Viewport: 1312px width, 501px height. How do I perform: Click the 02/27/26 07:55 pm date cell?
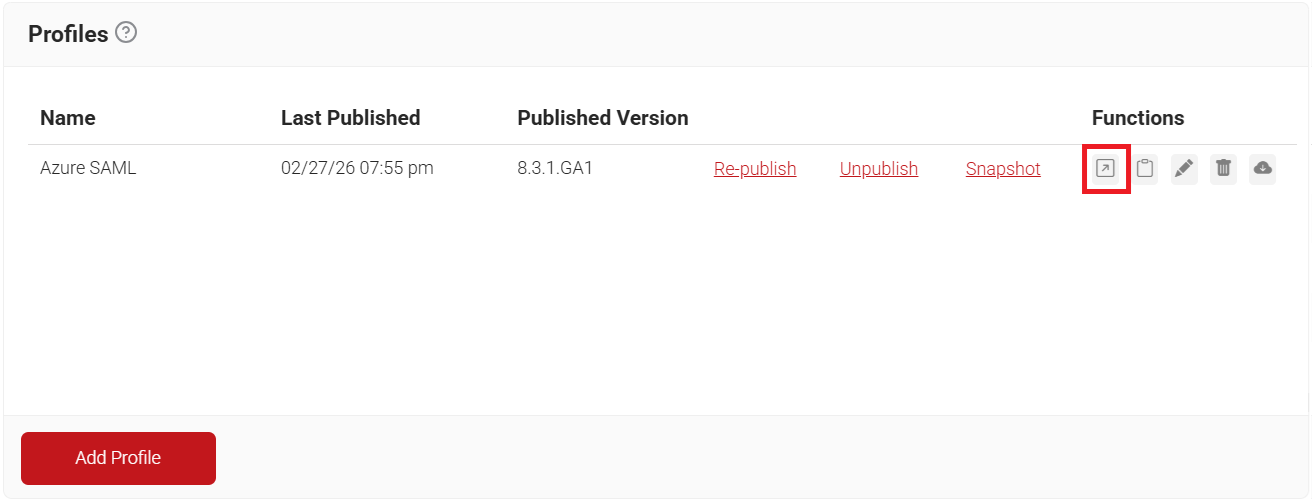click(x=357, y=168)
